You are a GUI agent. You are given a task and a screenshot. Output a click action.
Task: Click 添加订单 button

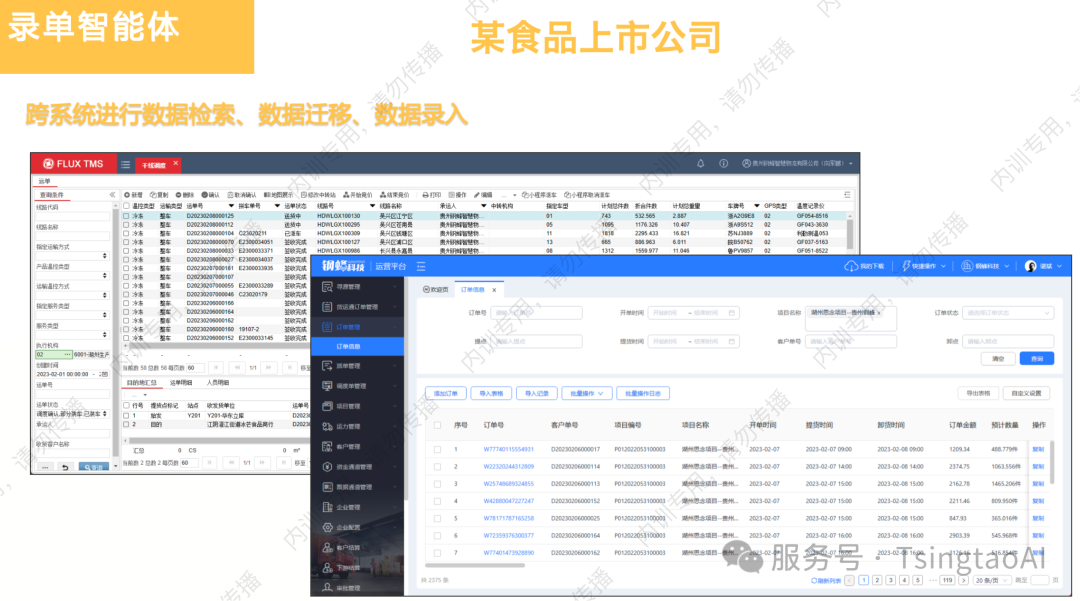click(446, 393)
